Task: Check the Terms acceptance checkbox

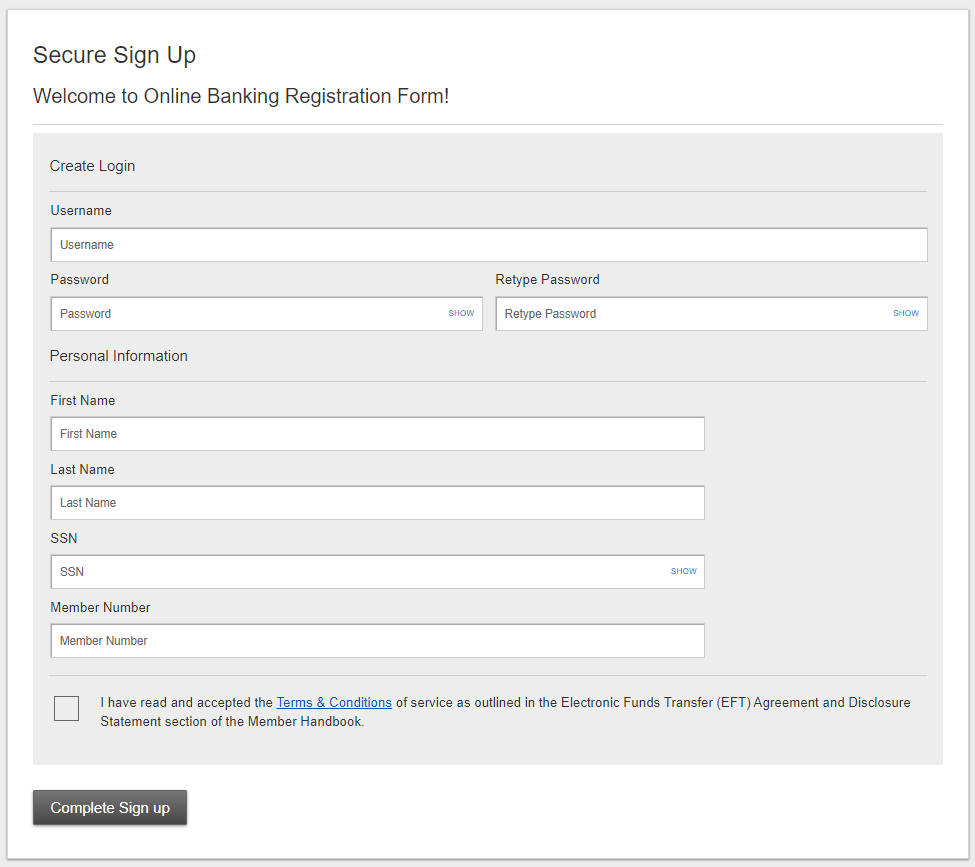Action: pos(67,708)
